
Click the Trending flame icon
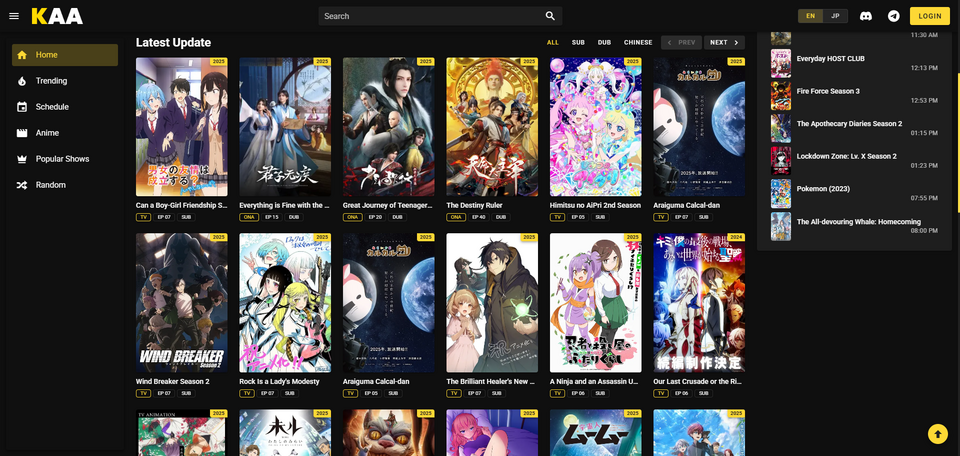(x=22, y=81)
